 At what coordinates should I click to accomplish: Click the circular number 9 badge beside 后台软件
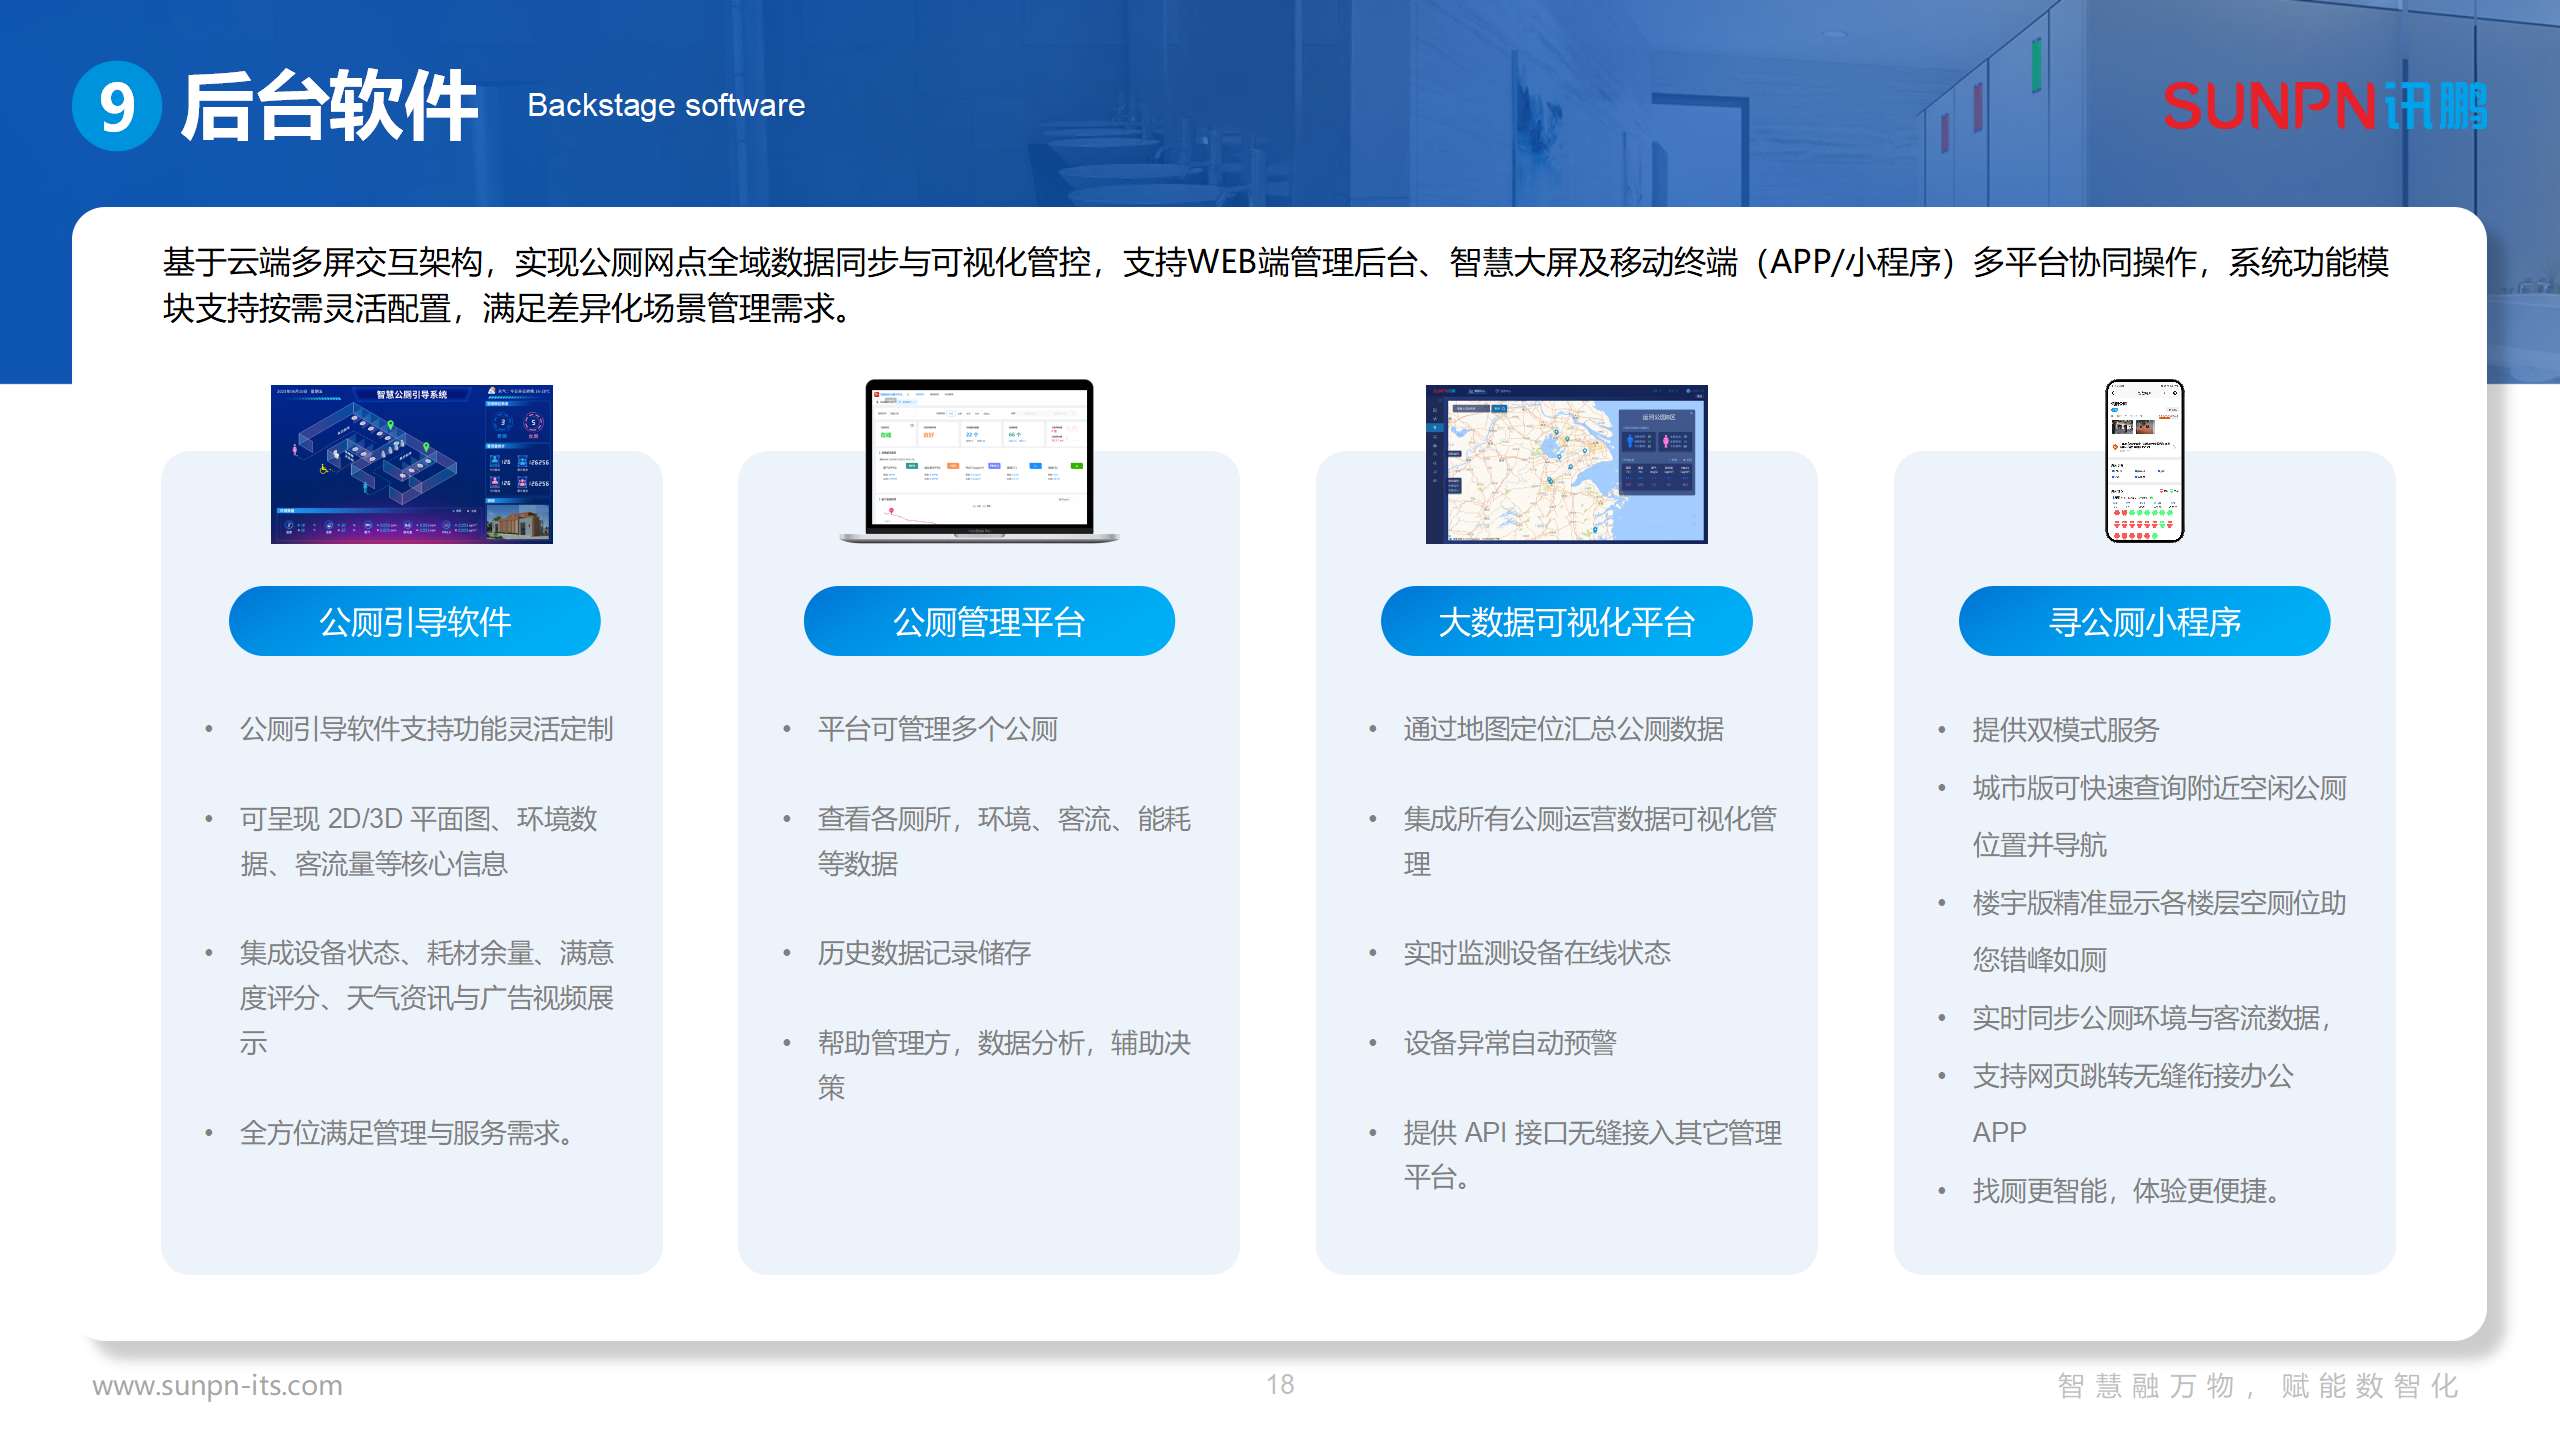(118, 108)
